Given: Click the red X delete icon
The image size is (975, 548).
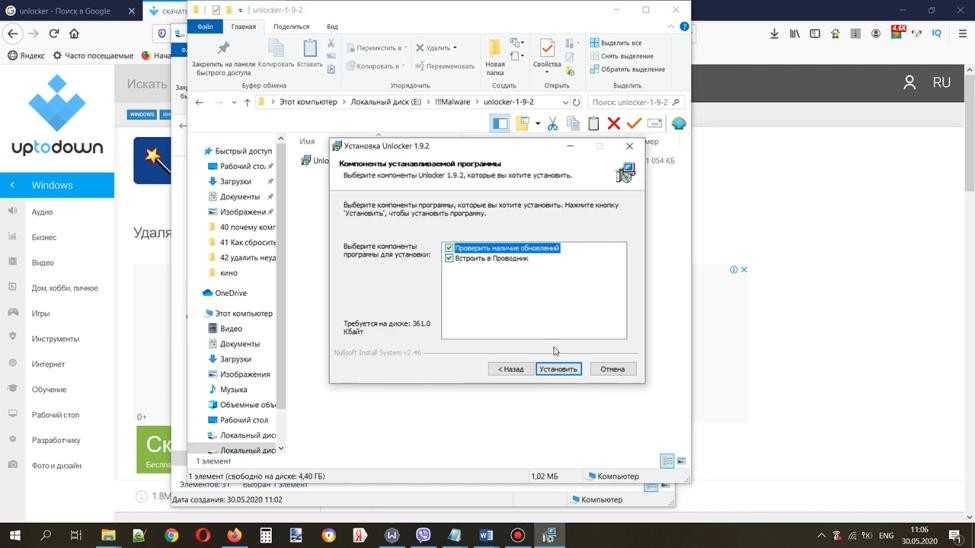Looking at the screenshot, I should pos(613,123).
